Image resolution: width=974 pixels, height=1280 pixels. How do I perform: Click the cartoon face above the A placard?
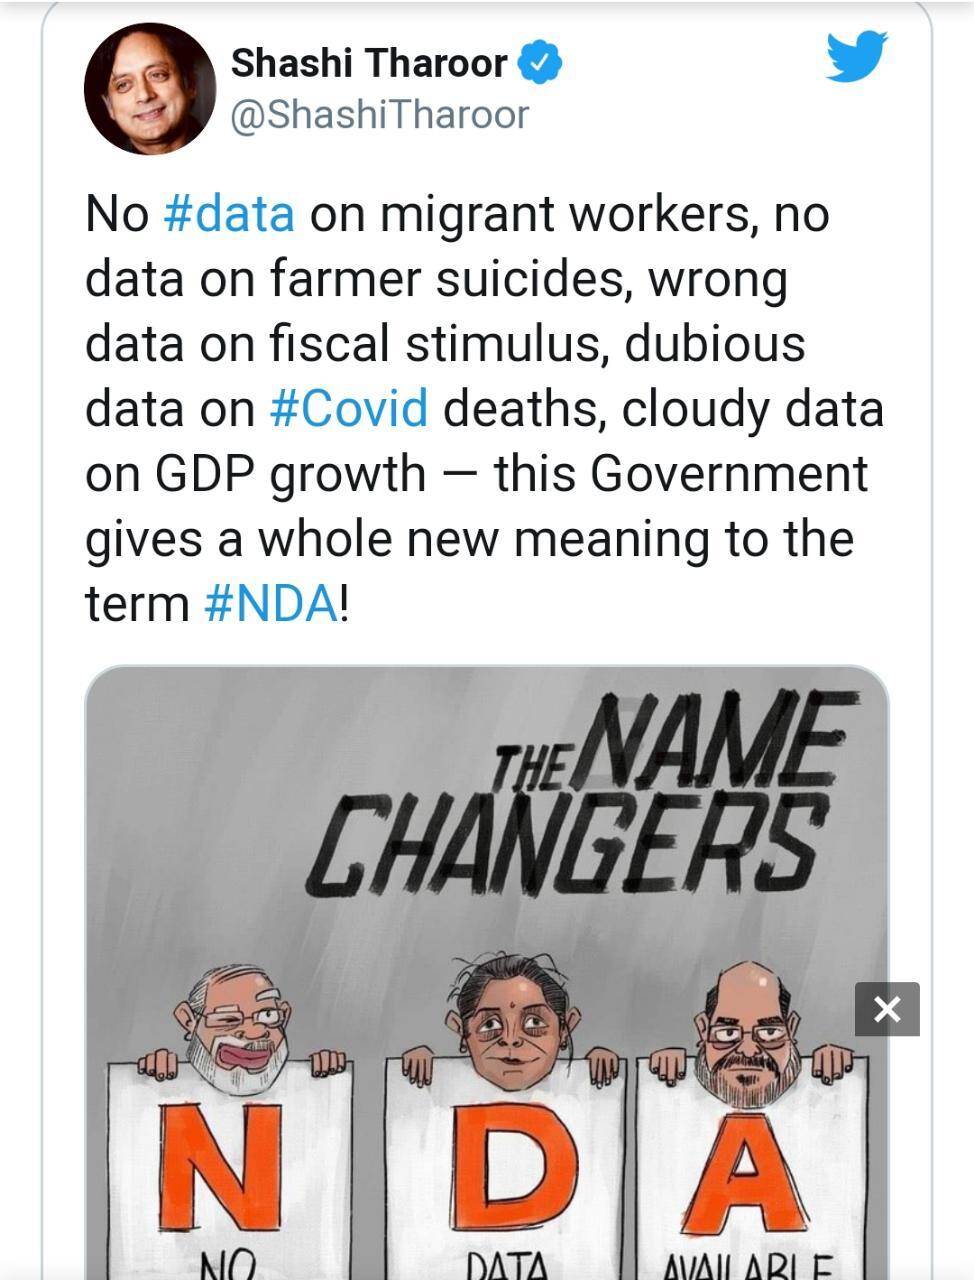(x=748, y=1030)
